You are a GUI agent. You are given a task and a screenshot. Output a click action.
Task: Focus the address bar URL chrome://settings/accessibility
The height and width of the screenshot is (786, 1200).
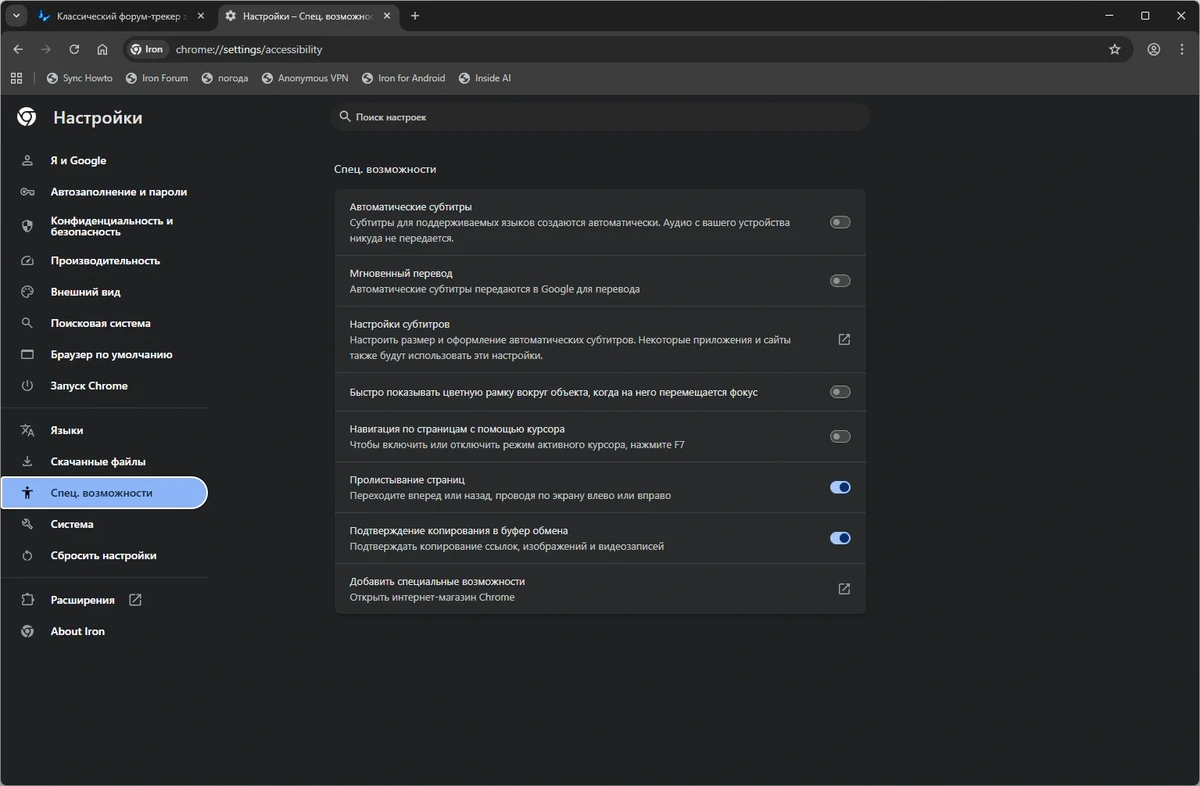tap(249, 49)
